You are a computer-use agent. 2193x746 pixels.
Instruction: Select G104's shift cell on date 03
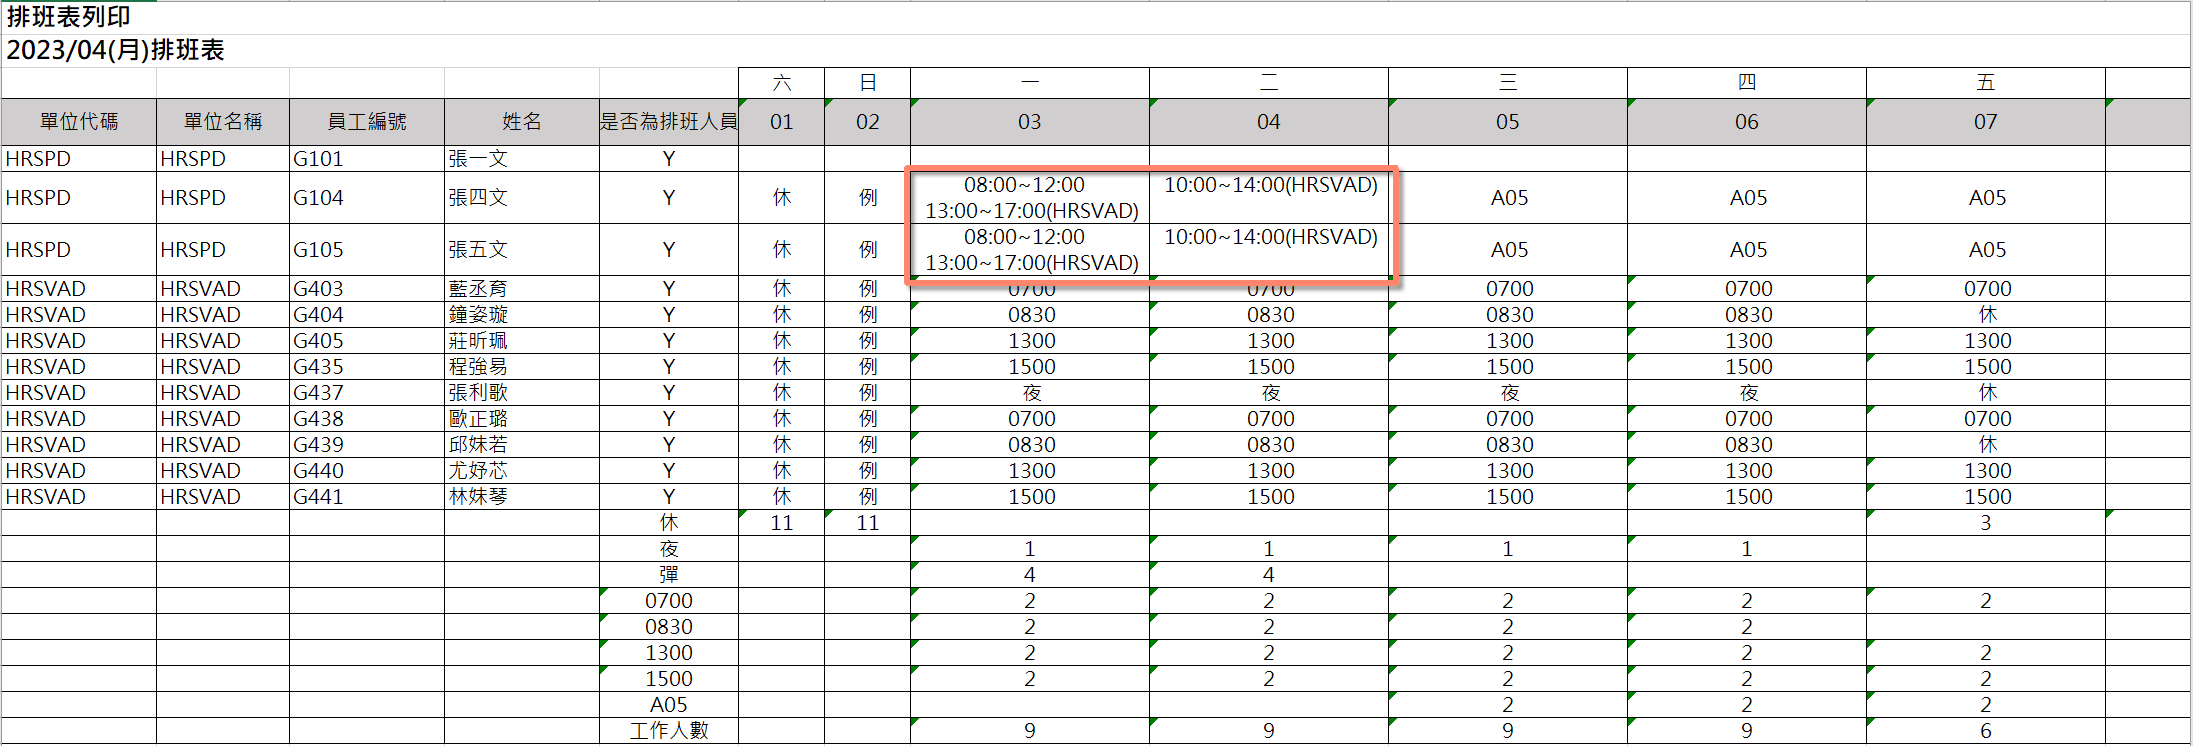tap(1030, 198)
